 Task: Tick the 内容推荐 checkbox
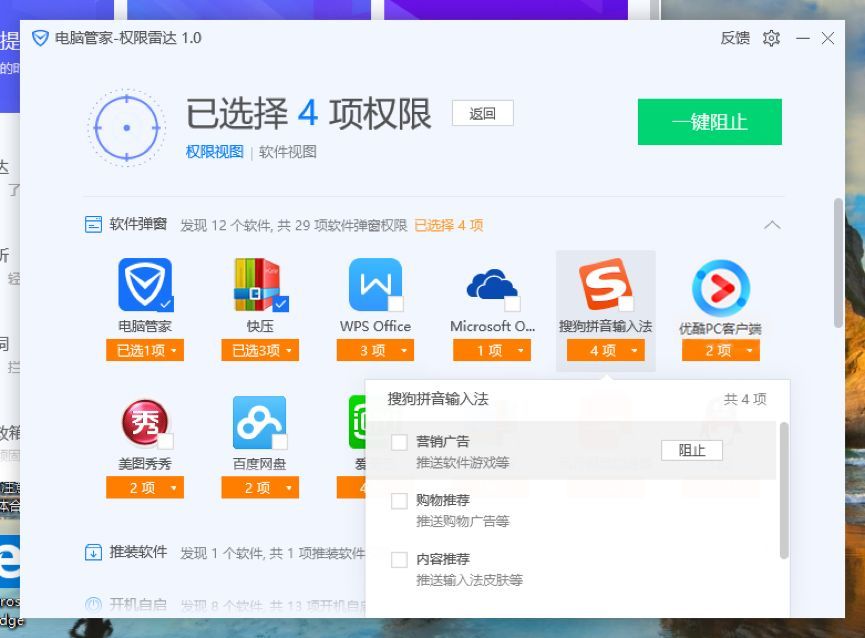pos(399,560)
